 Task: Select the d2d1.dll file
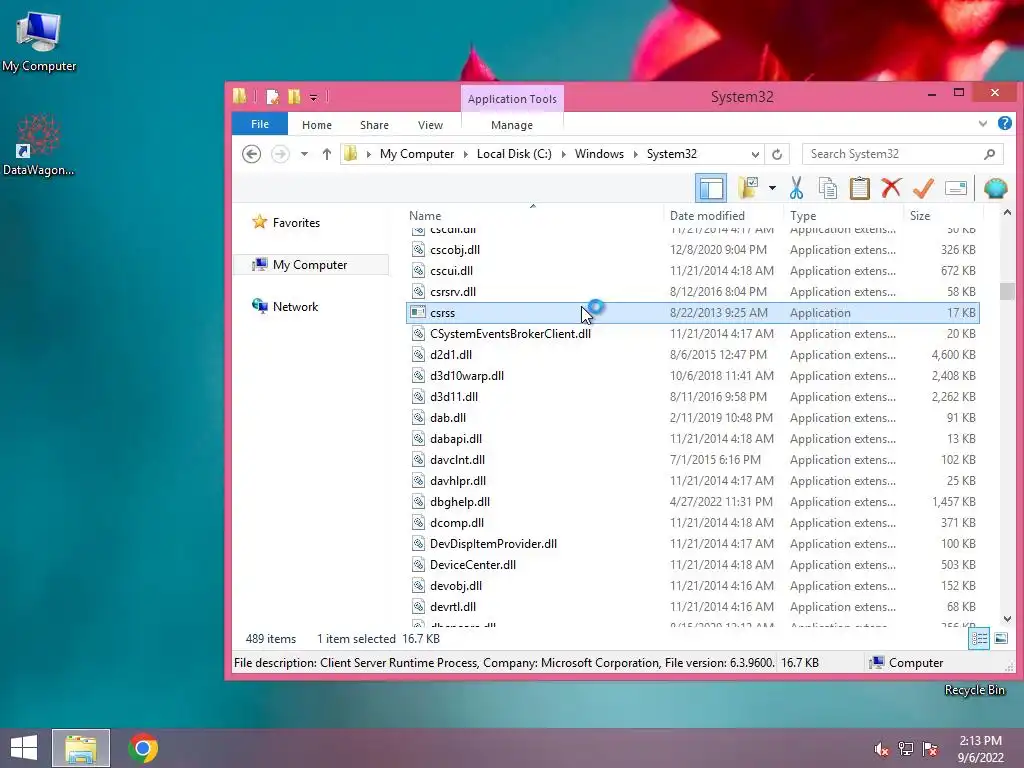(x=692, y=355)
